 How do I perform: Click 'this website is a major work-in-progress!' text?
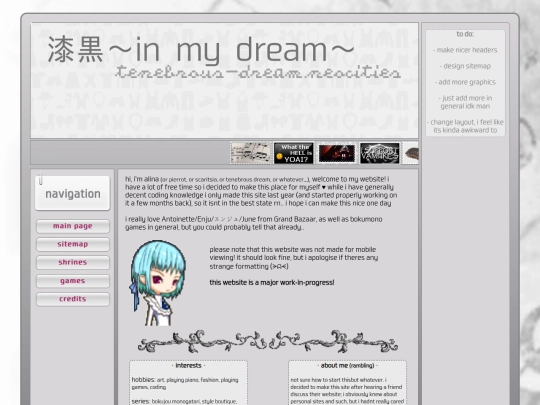[x=272, y=282]
